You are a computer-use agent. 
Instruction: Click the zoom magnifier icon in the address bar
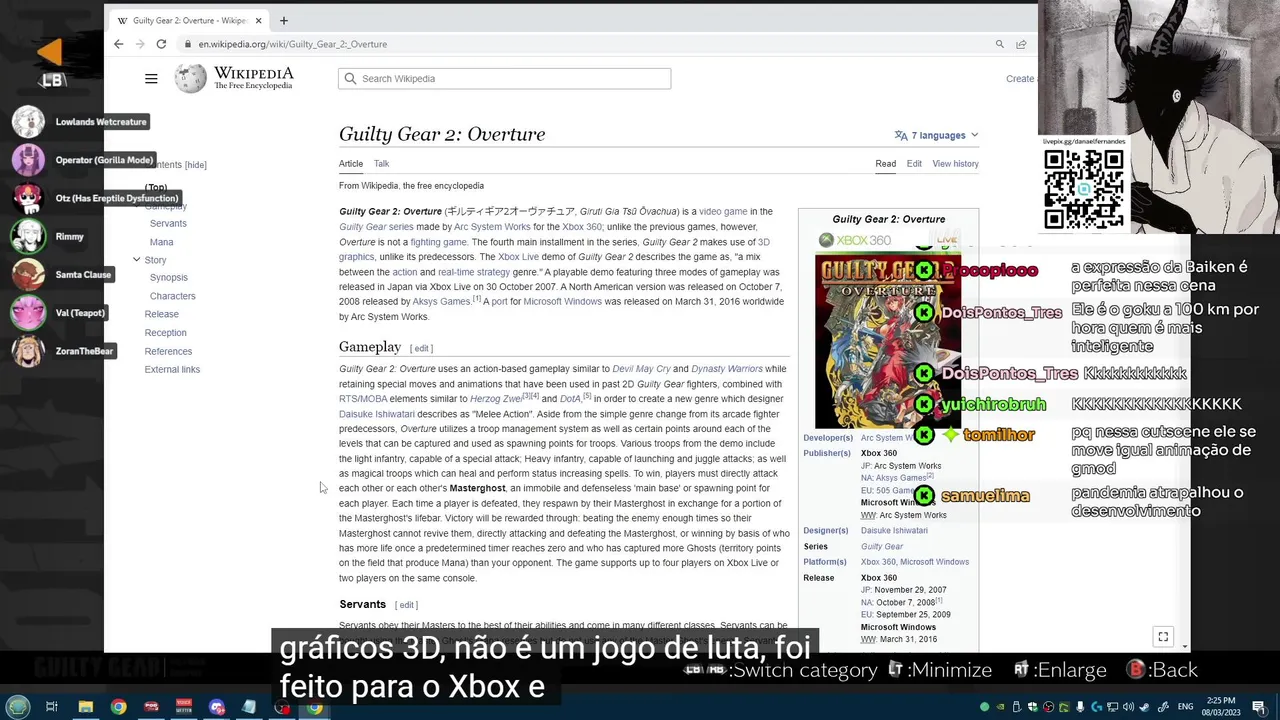pos(999,44)
